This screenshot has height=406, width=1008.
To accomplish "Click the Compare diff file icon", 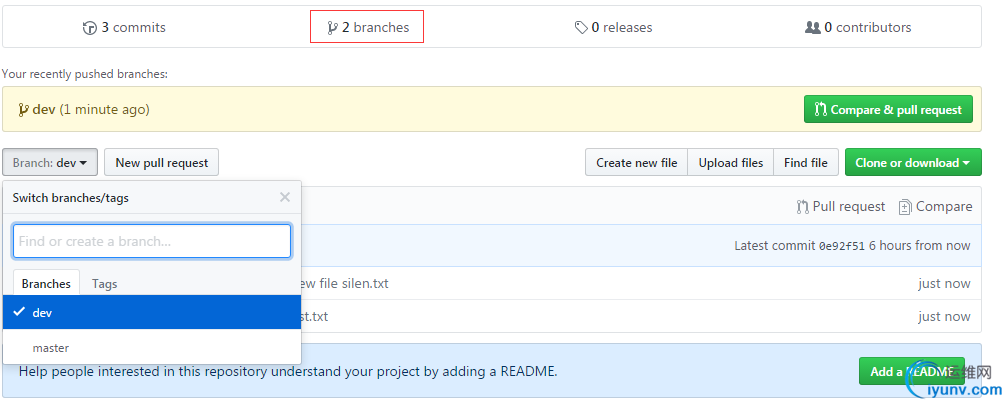I will point(905,207).
